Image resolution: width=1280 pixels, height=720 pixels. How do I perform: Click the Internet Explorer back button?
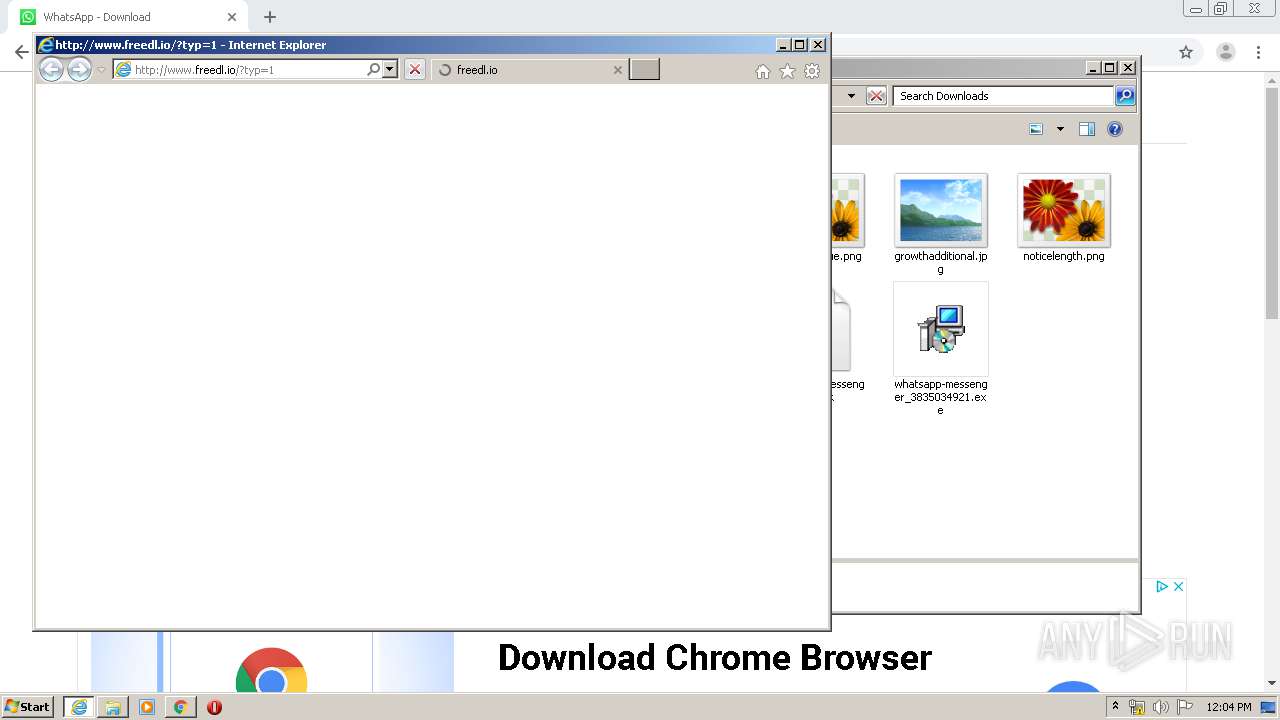point(51,69)
